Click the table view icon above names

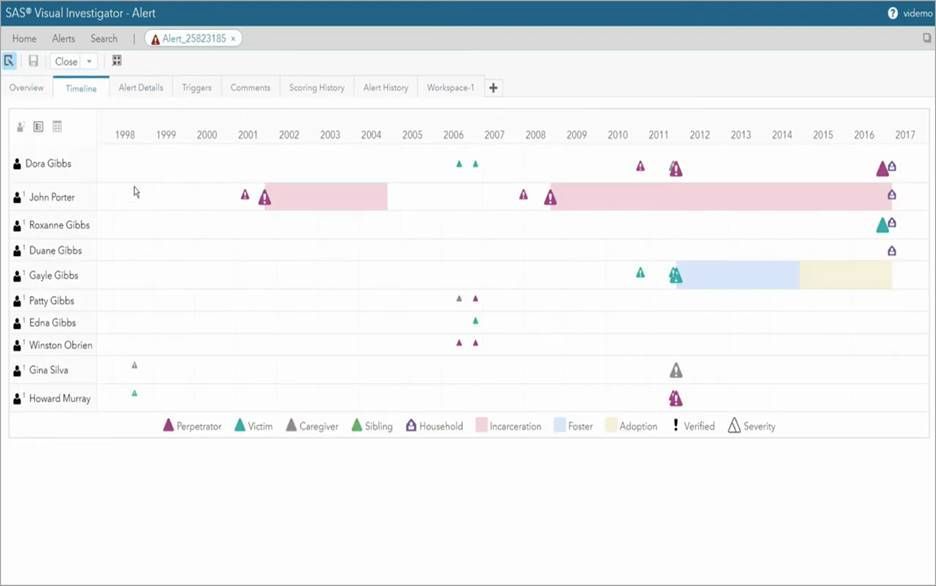point(57,127)
